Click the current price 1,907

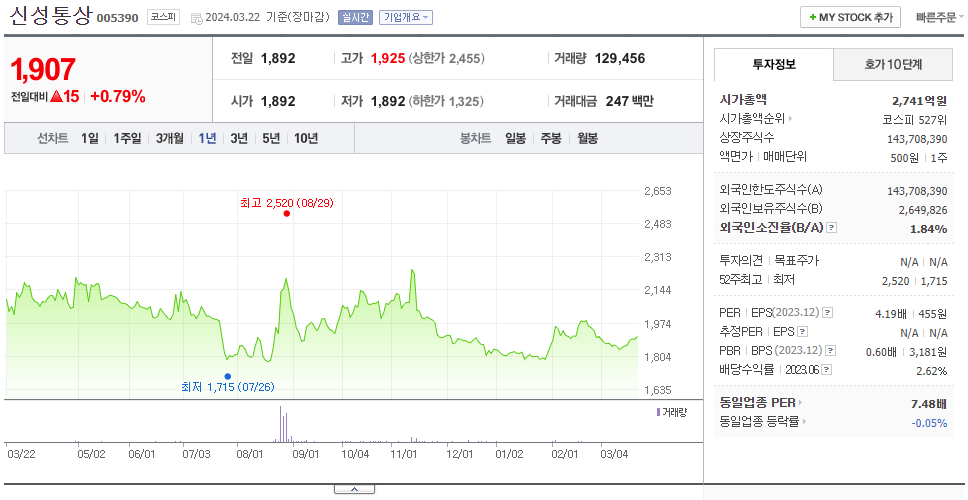pos(43,70)
